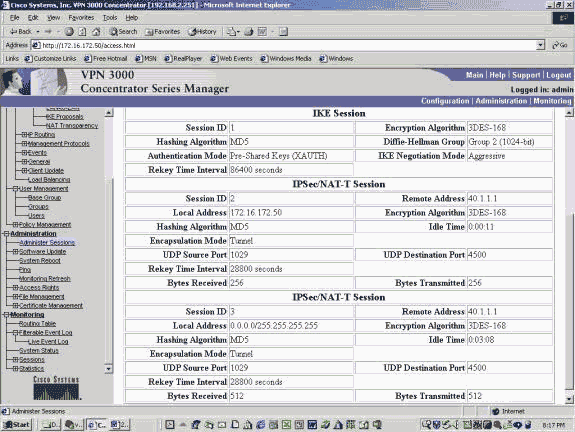Click the Back toolbar button
575x432 pixels.
(21, 32)
